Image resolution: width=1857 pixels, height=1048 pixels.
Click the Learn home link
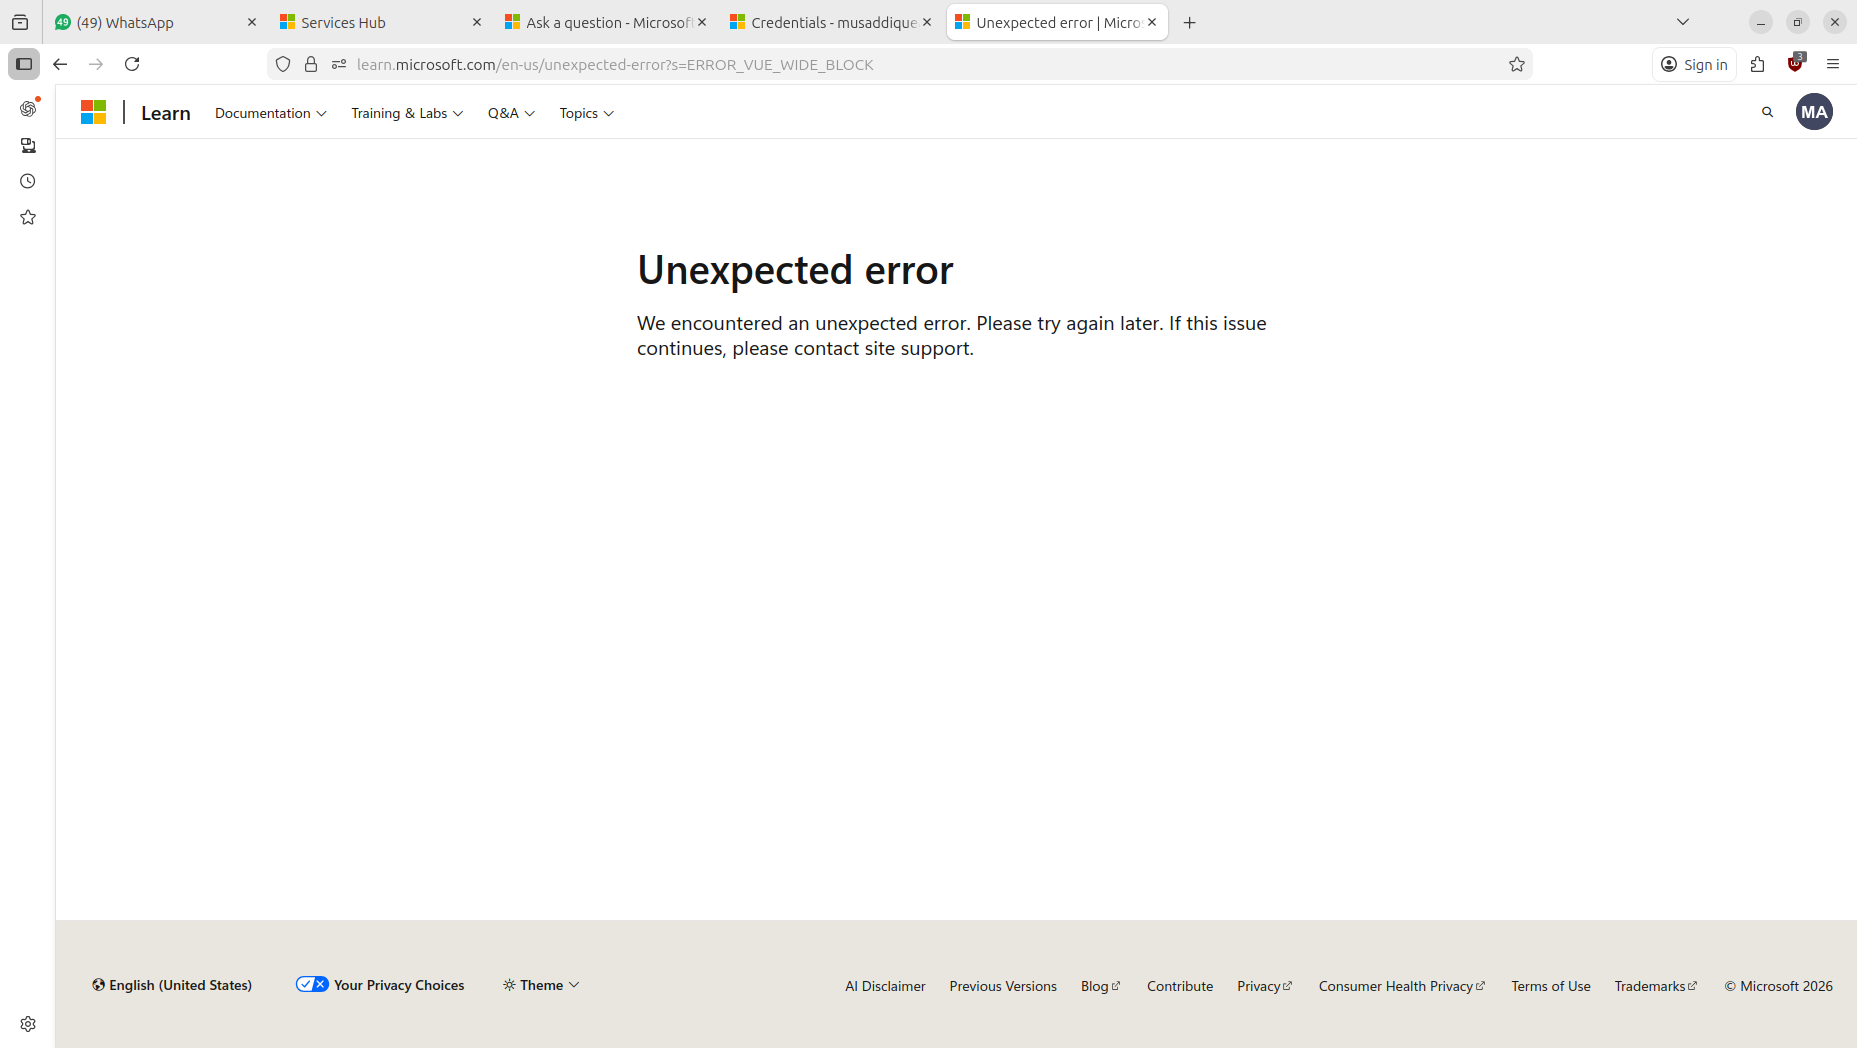166,113
